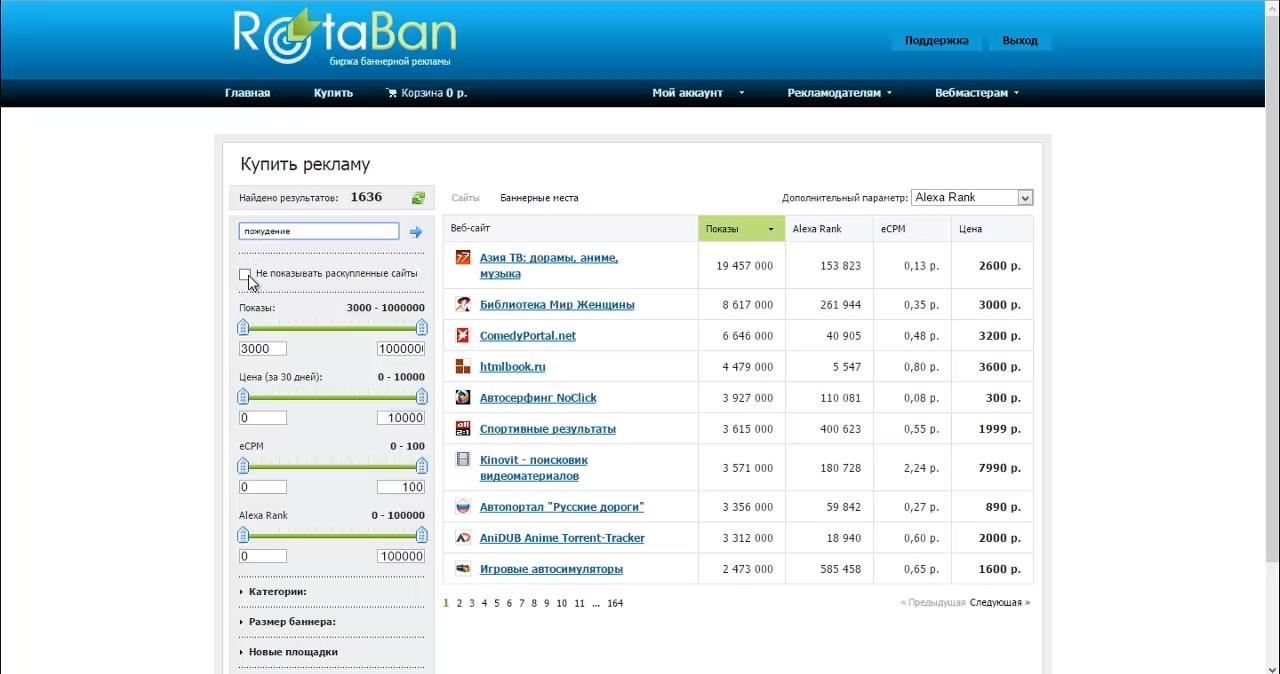Click favicon of Азия ТВ site
Screen dimensions: 1280x674
(463, 257)
